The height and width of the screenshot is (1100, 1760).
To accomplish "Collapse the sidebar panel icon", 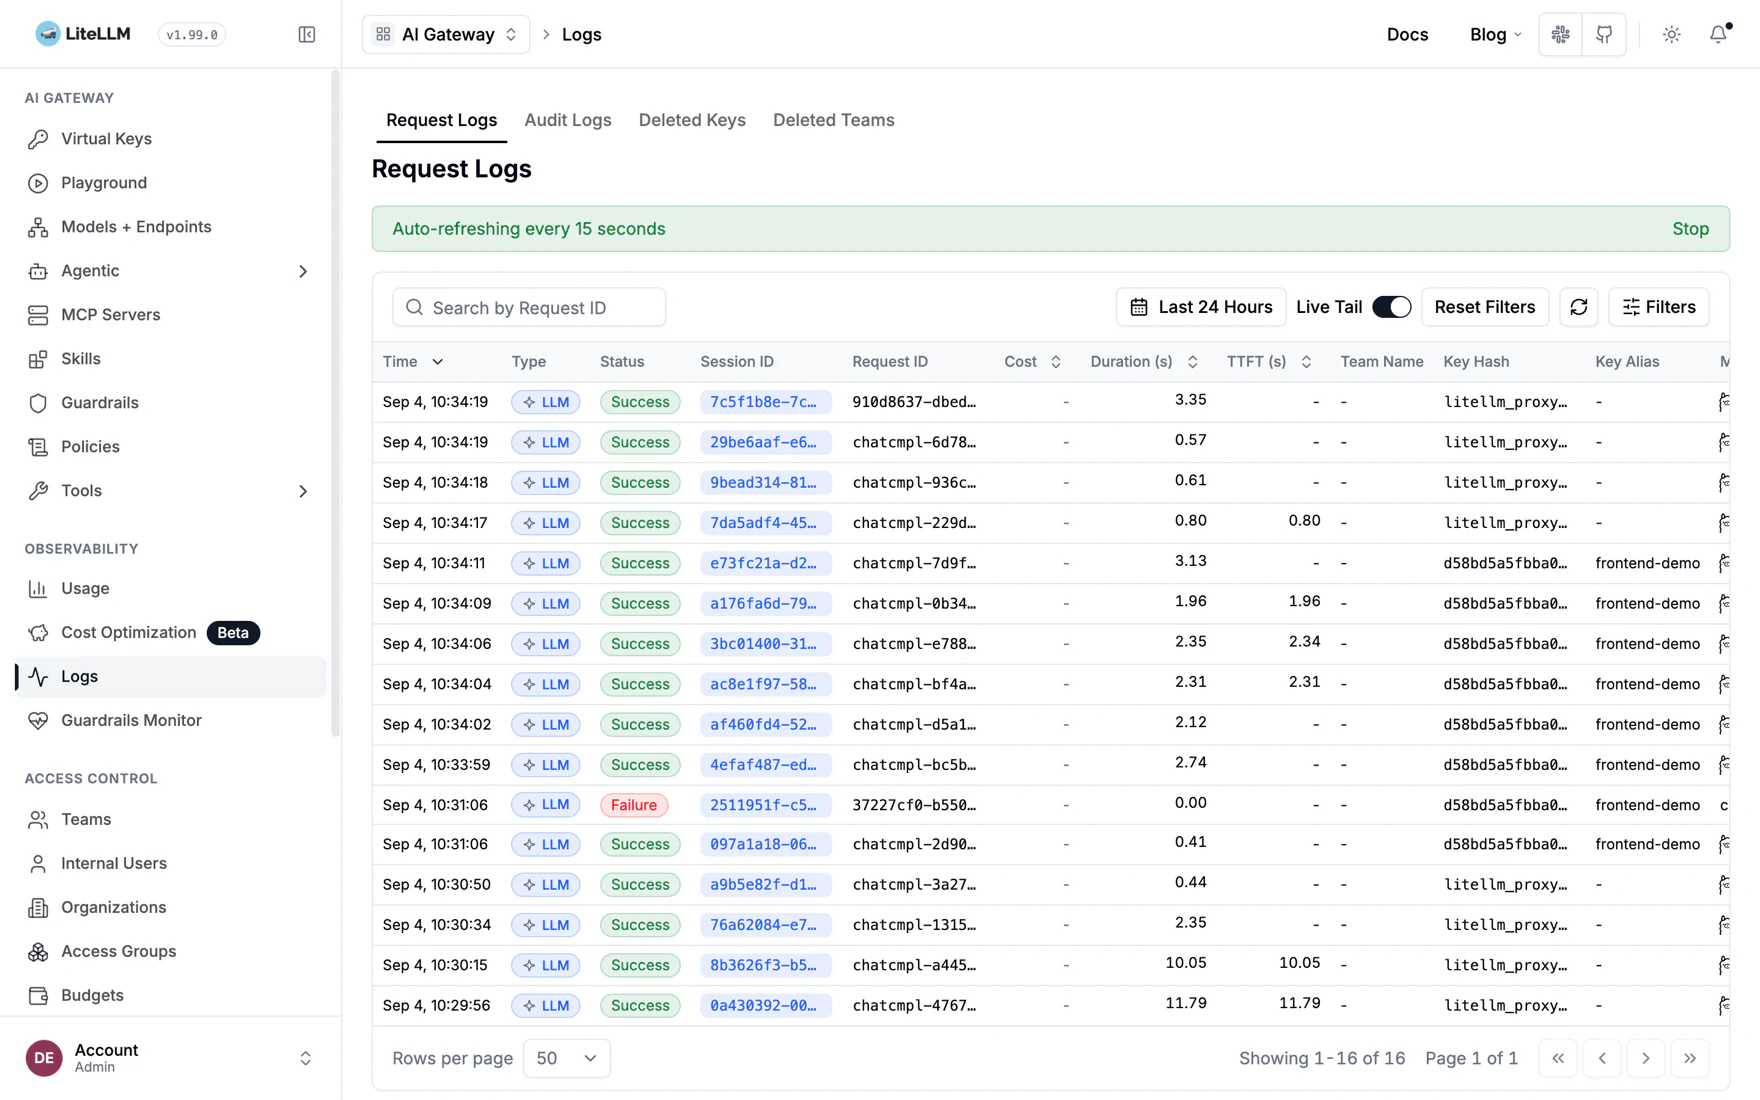I will pos(307,35).
